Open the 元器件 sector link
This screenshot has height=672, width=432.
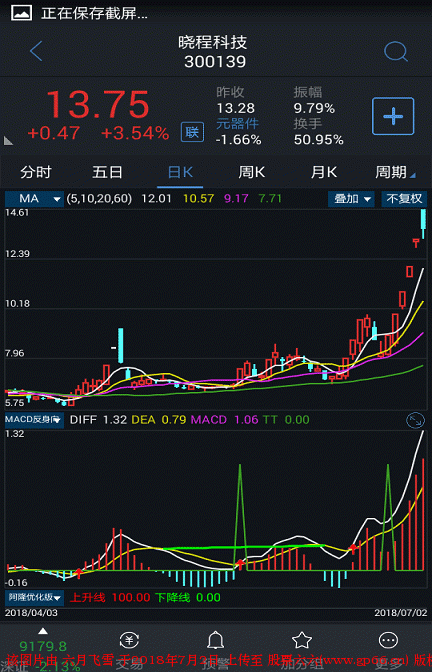[237, 123]
